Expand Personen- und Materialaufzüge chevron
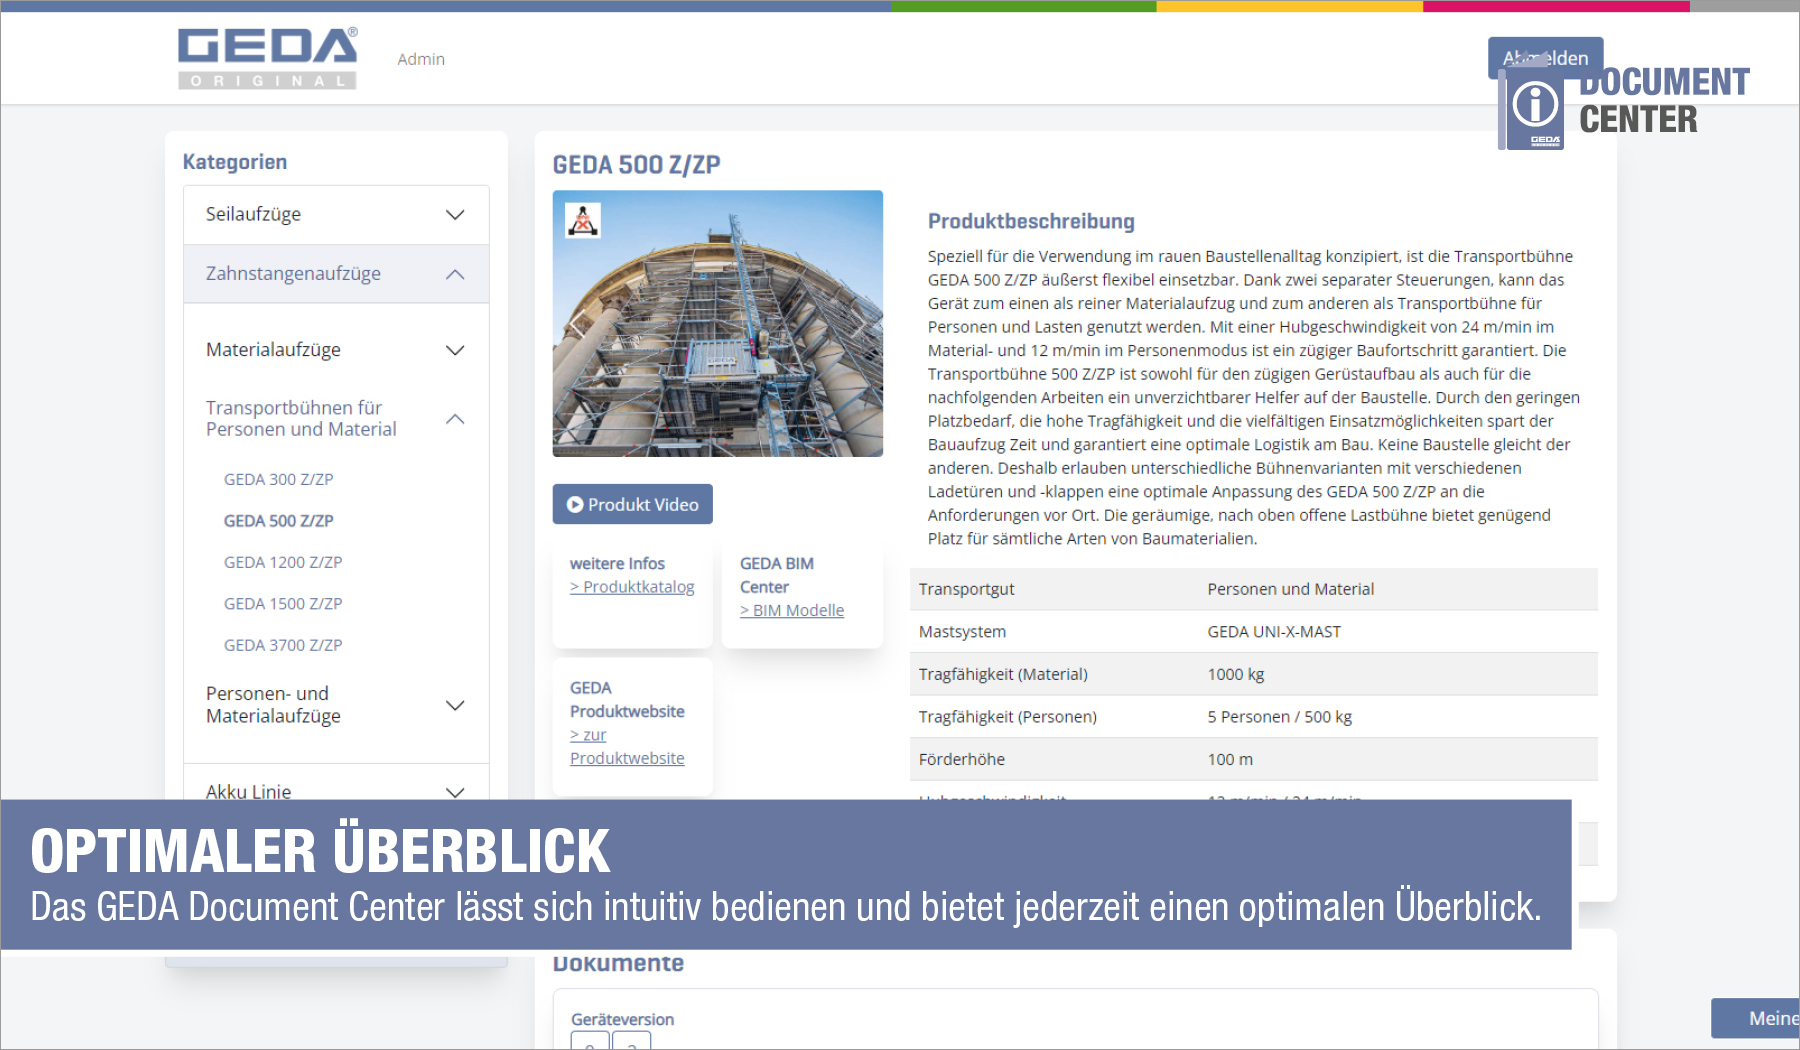1800x1050 pixels. [x=455, y=705]
